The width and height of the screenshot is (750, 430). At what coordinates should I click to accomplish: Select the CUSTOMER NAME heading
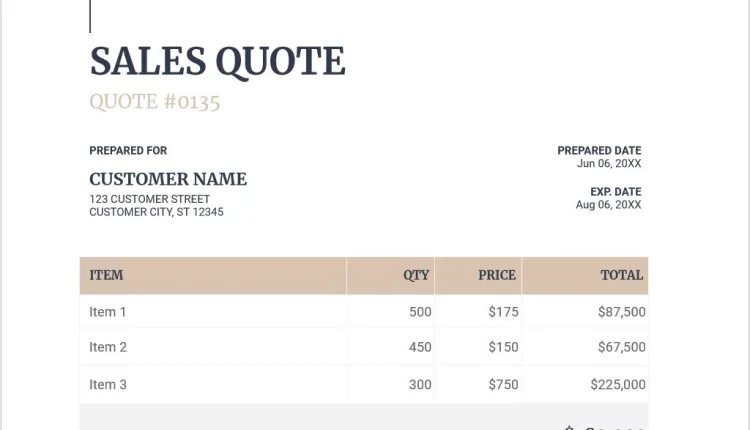(x=168, y=179)
